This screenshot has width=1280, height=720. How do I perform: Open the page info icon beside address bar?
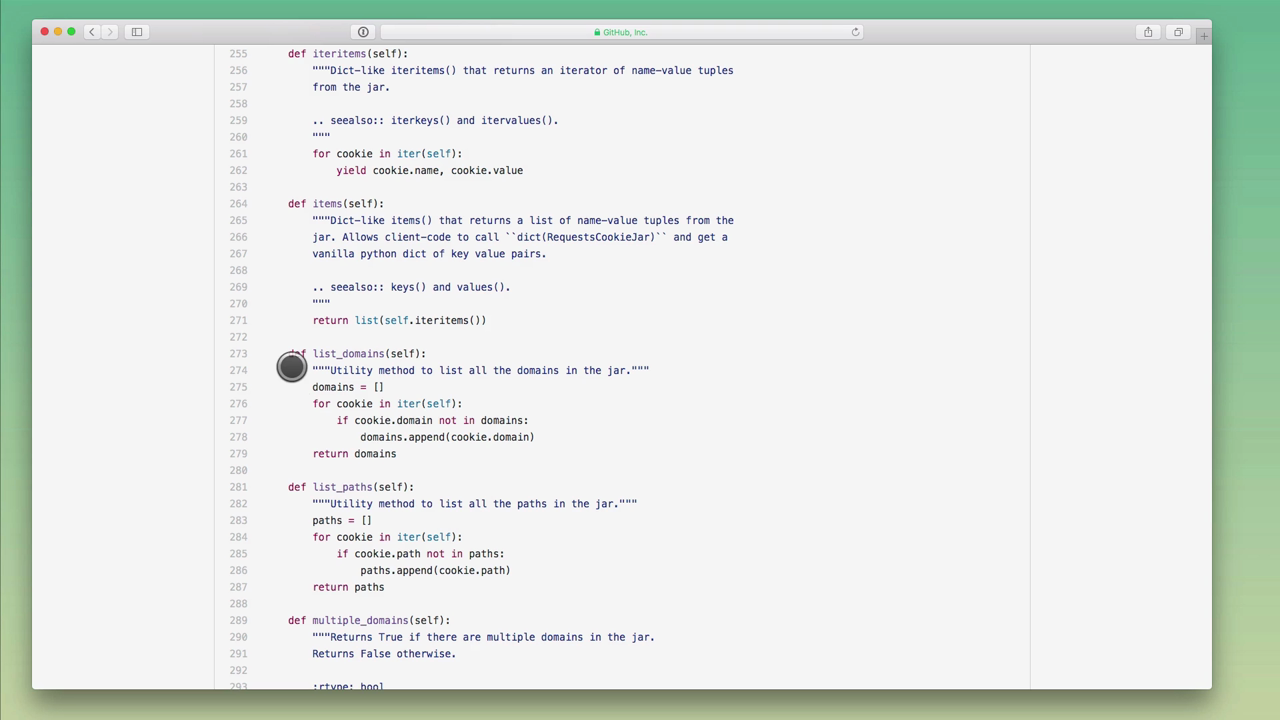[x=362, y=31]
